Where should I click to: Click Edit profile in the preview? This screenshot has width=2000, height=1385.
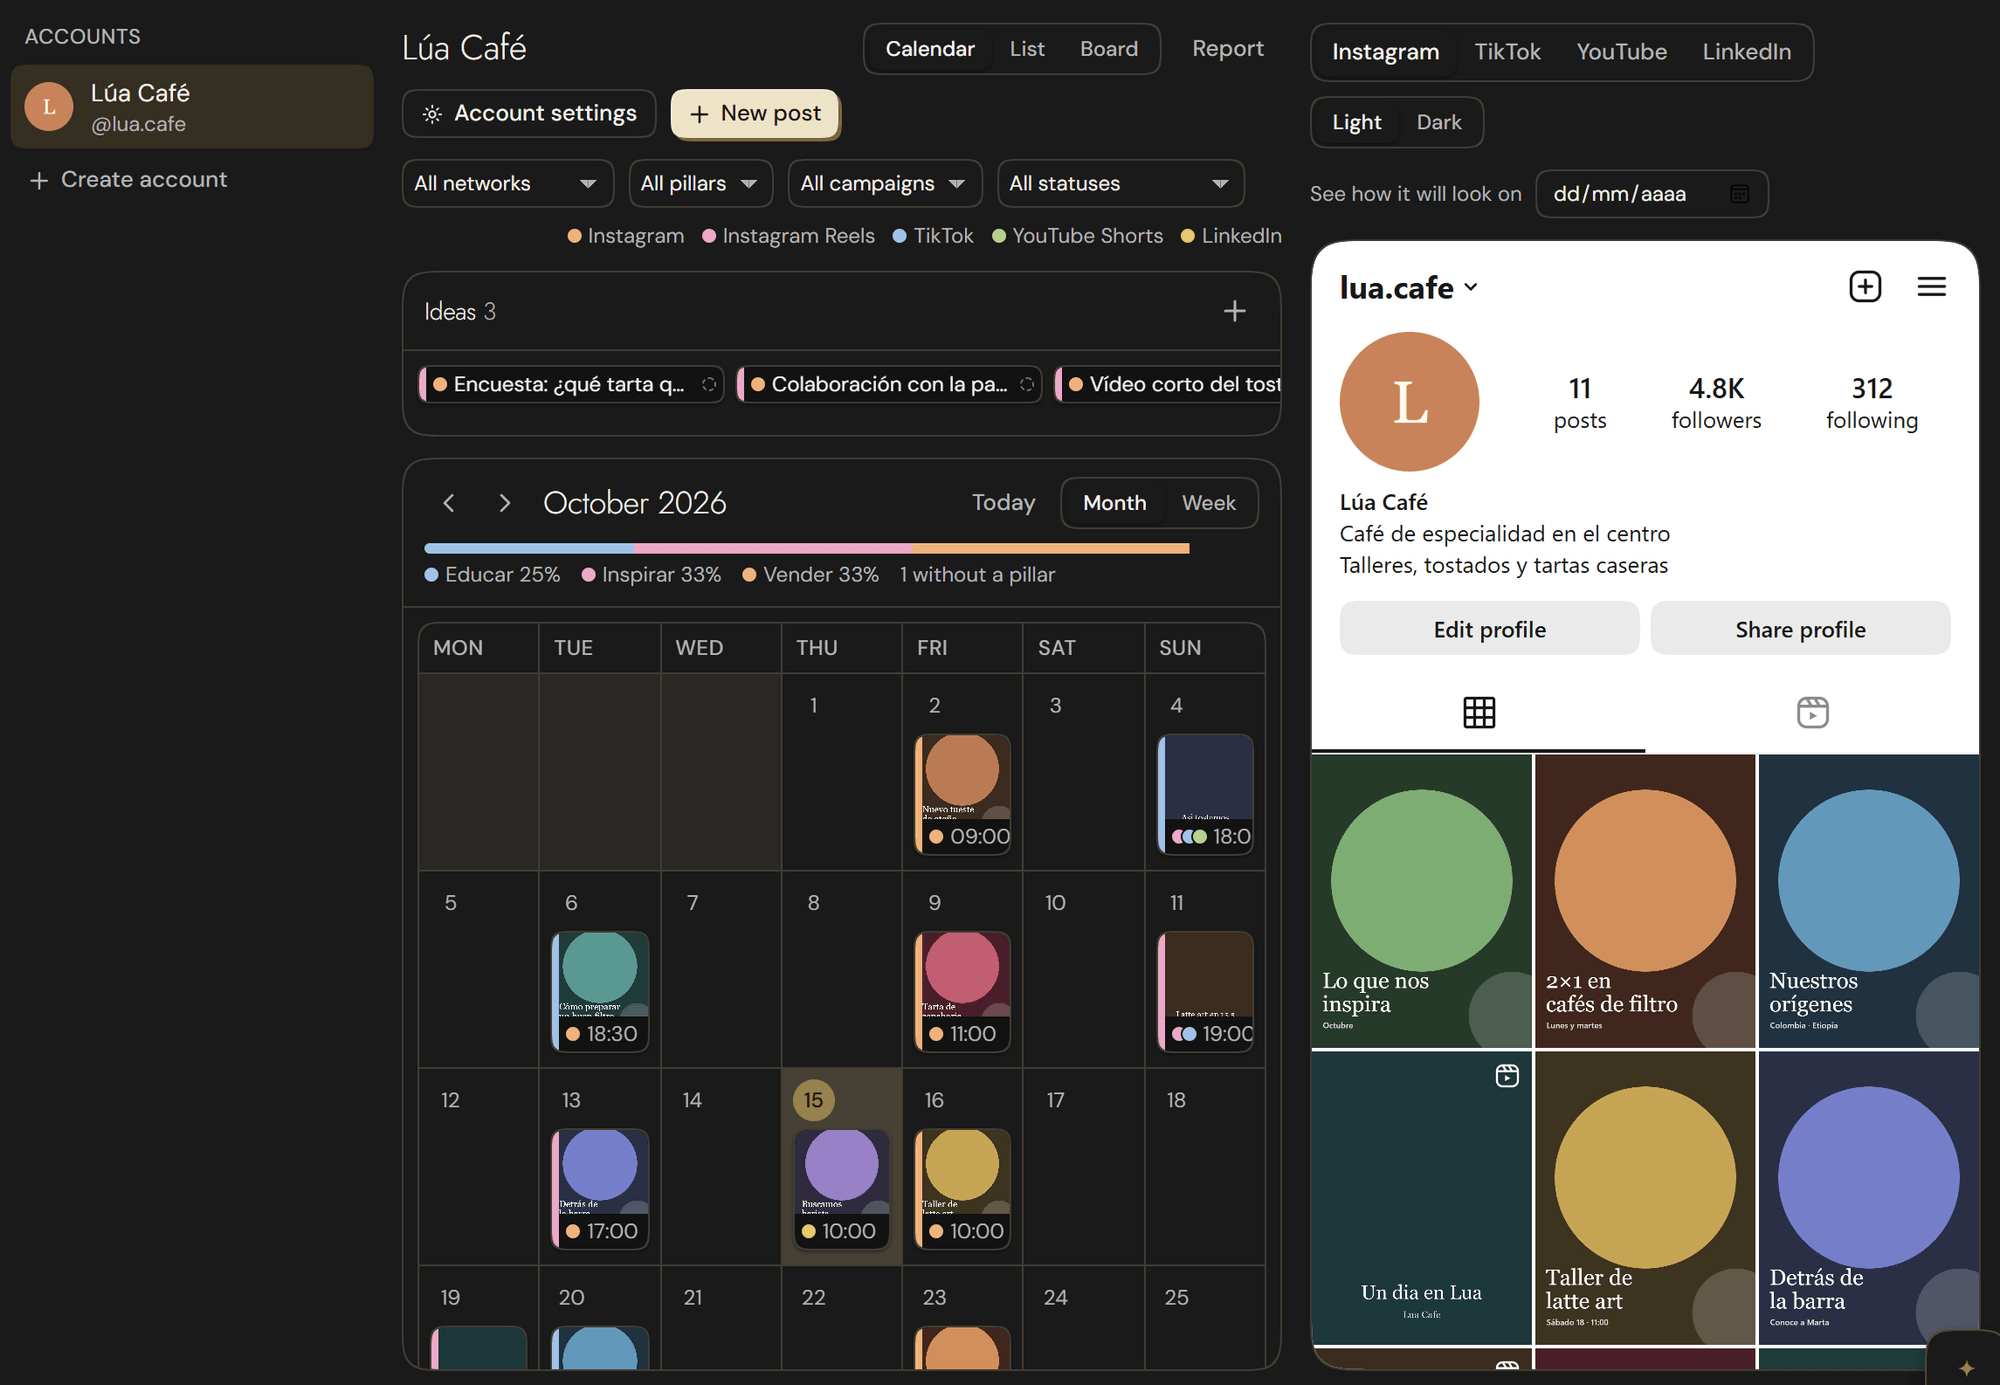click(x=1489, y=629)
